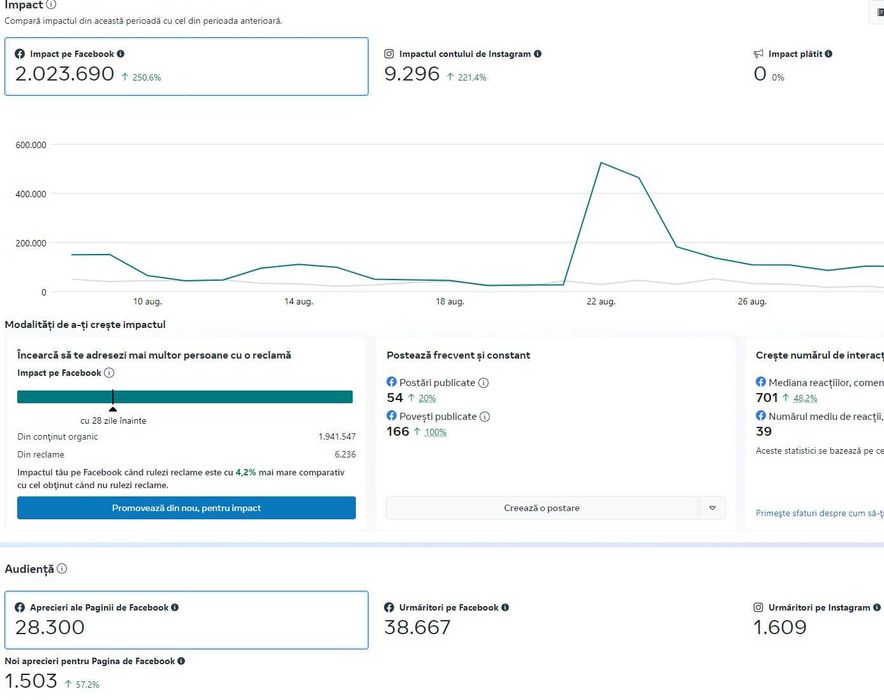
Task: Show info for Noi aprecieri pentru Pagina de Facebook
Action: point(181,661)
